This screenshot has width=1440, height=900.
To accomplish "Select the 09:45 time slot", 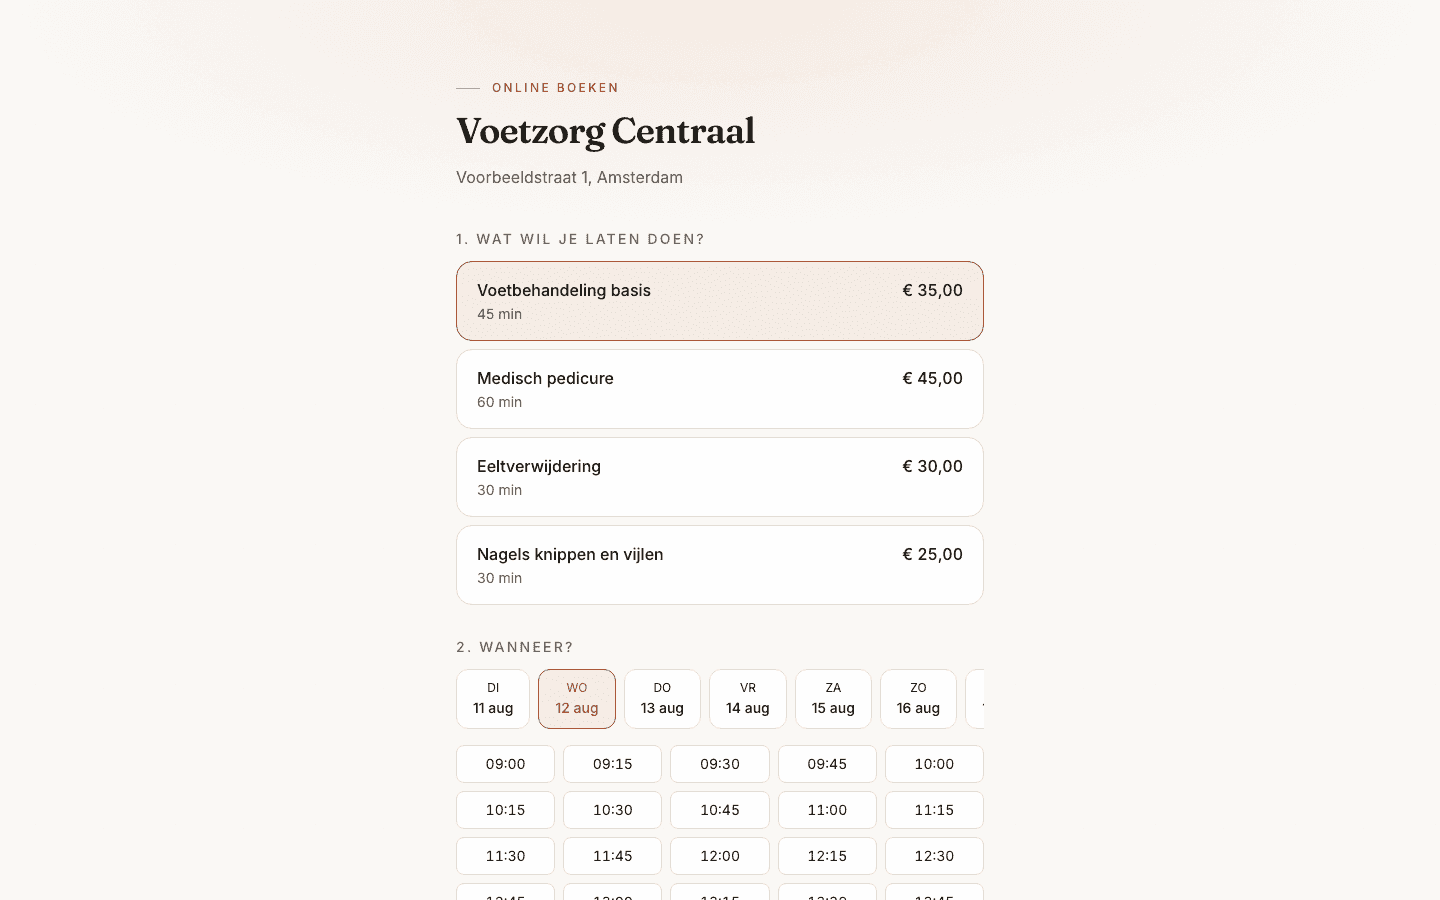I will pos(827,764).
